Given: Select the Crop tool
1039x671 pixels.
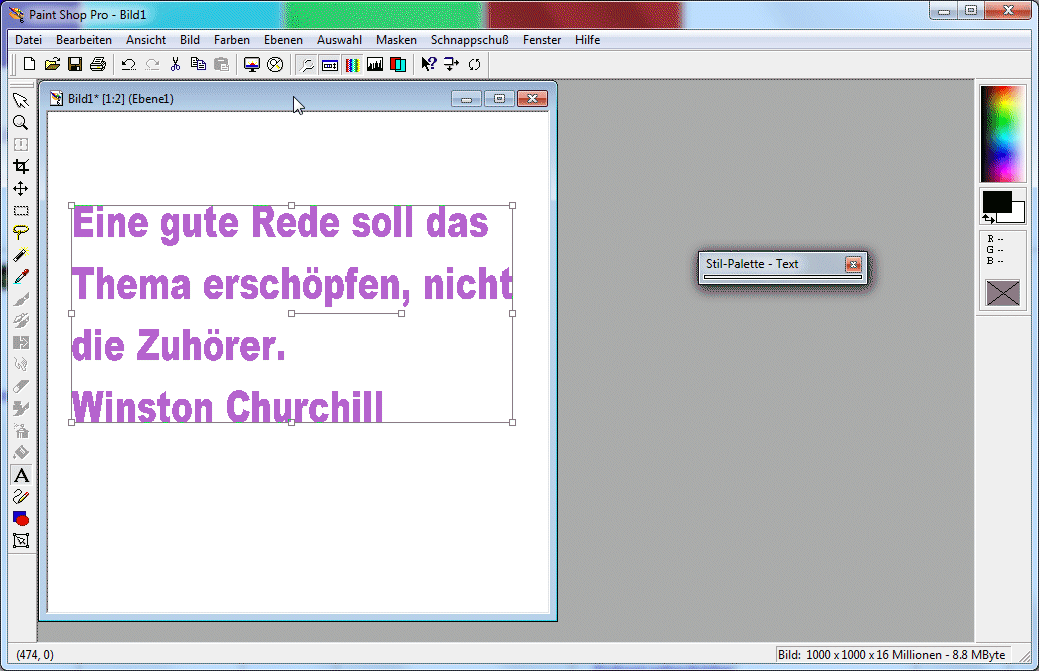Looking at the screenshot, I should coord(21,166).
